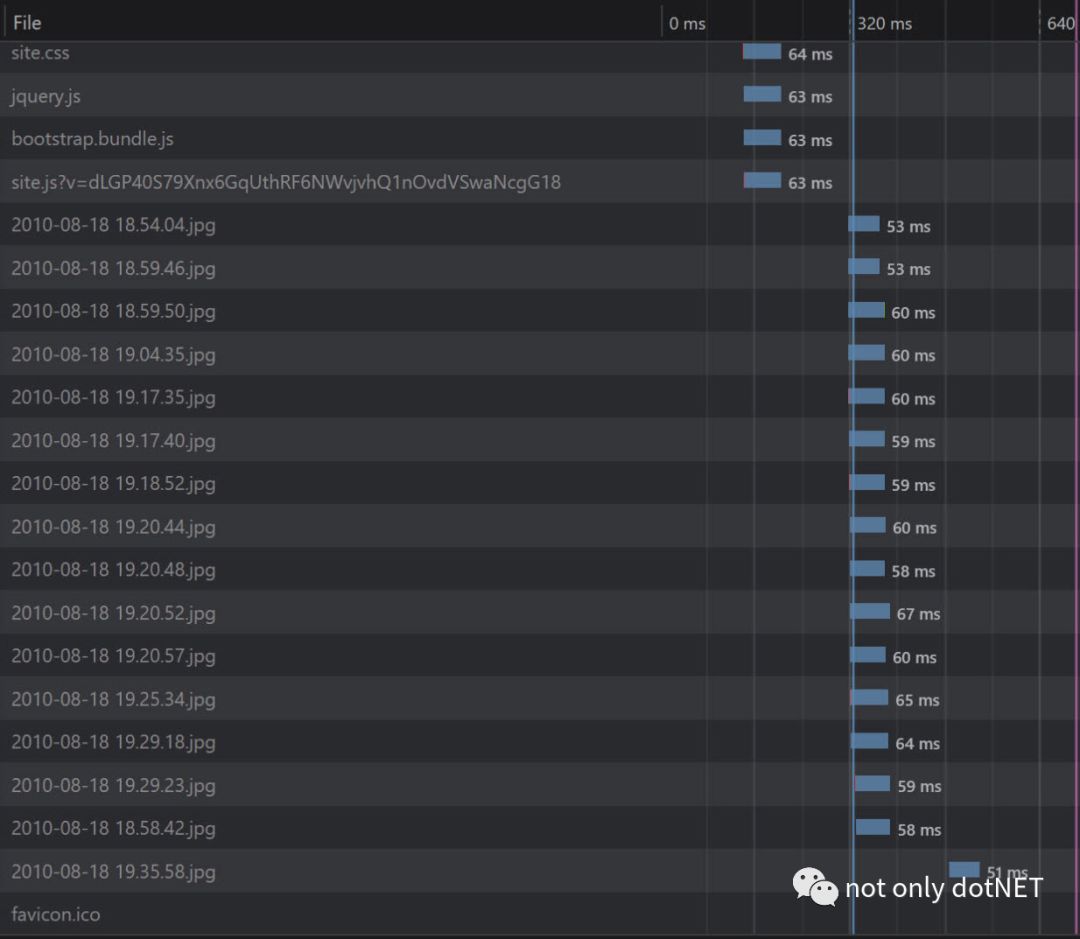The height and width of the screenshot is (939, 1080).
Task: Open request 2010-08-18 19.25.34.jpg
Action: pyautogui.click(x=540, y=698)
